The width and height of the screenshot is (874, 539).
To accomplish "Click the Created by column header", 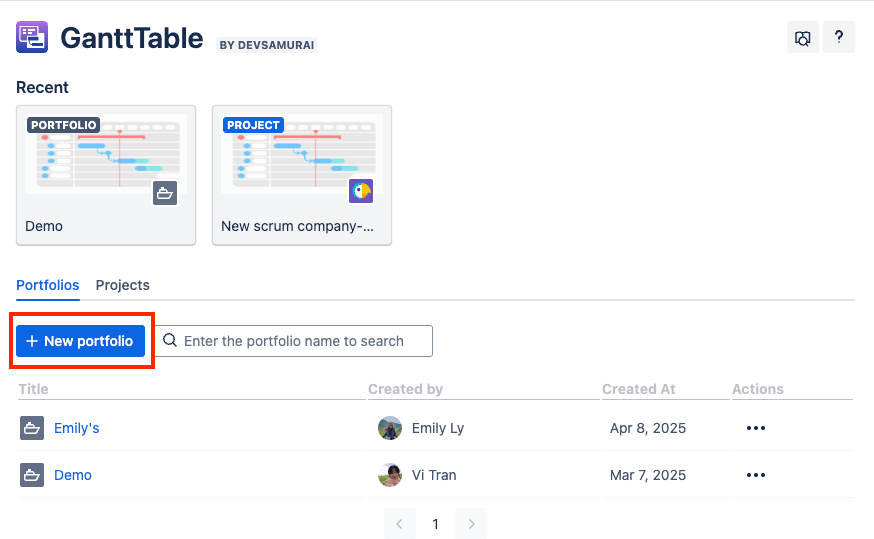I will pyautogui.click(x=405, y=389).
